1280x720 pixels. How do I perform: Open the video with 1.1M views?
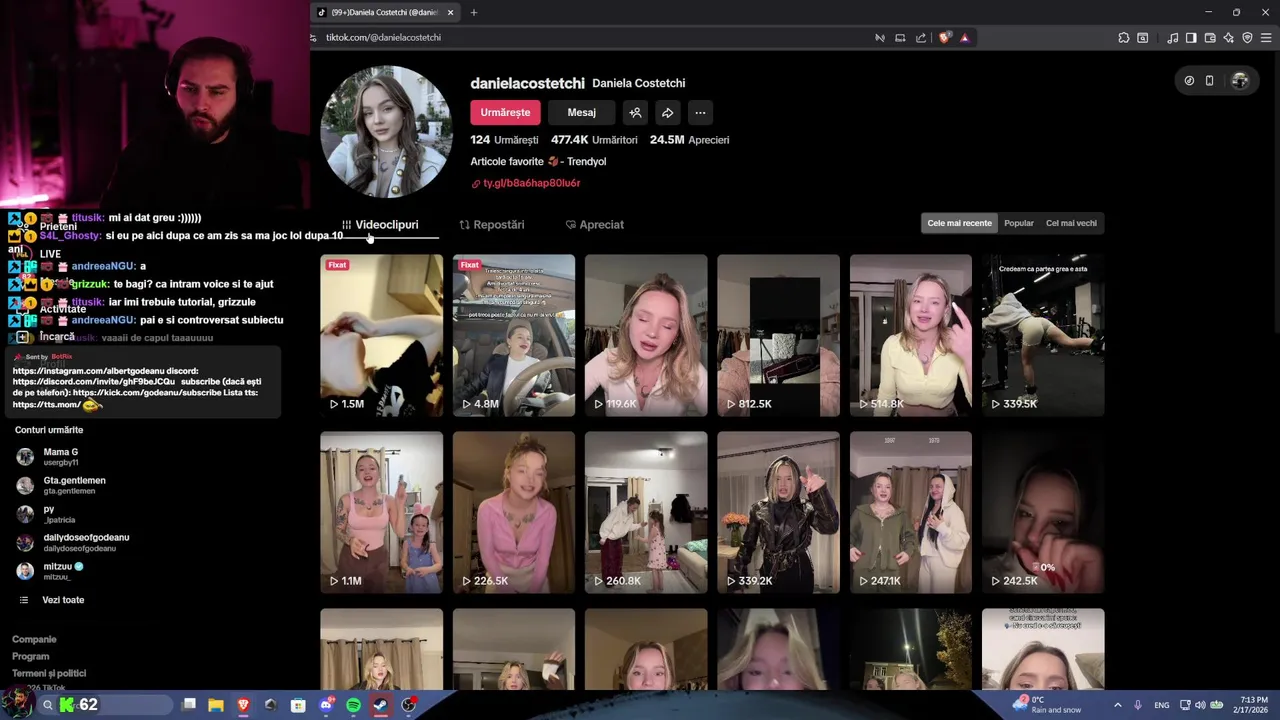click(x=381, y=512)
